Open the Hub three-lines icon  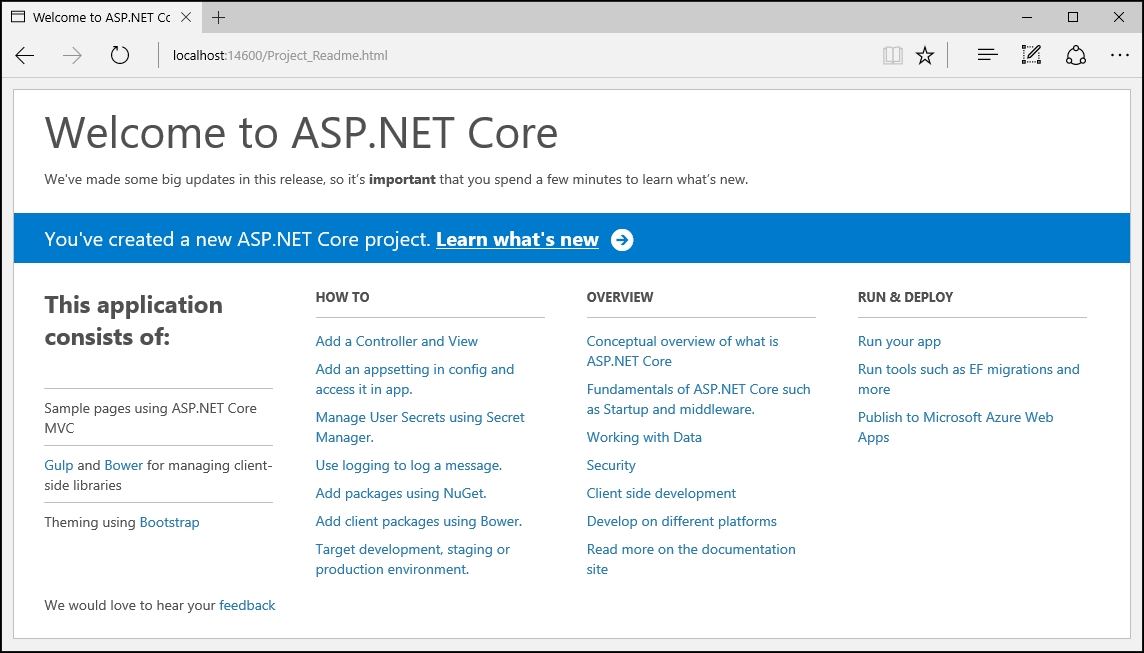pos(987,55)
